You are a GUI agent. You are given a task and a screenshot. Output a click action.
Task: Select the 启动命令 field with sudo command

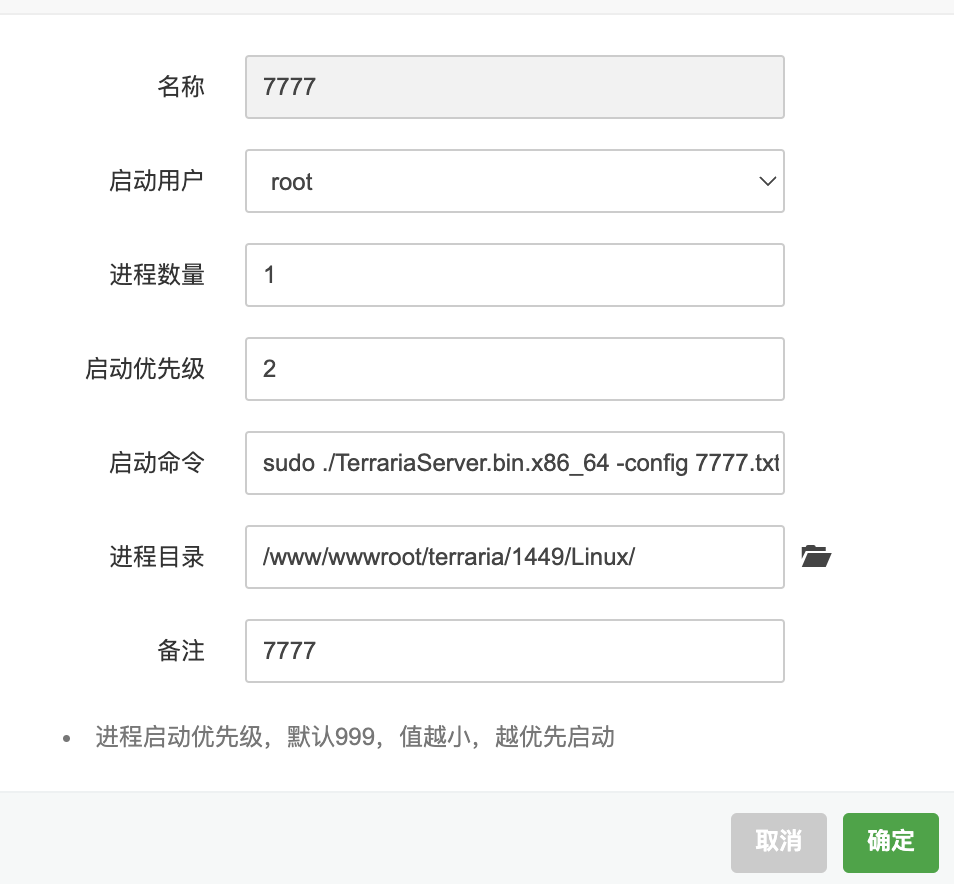514,463
